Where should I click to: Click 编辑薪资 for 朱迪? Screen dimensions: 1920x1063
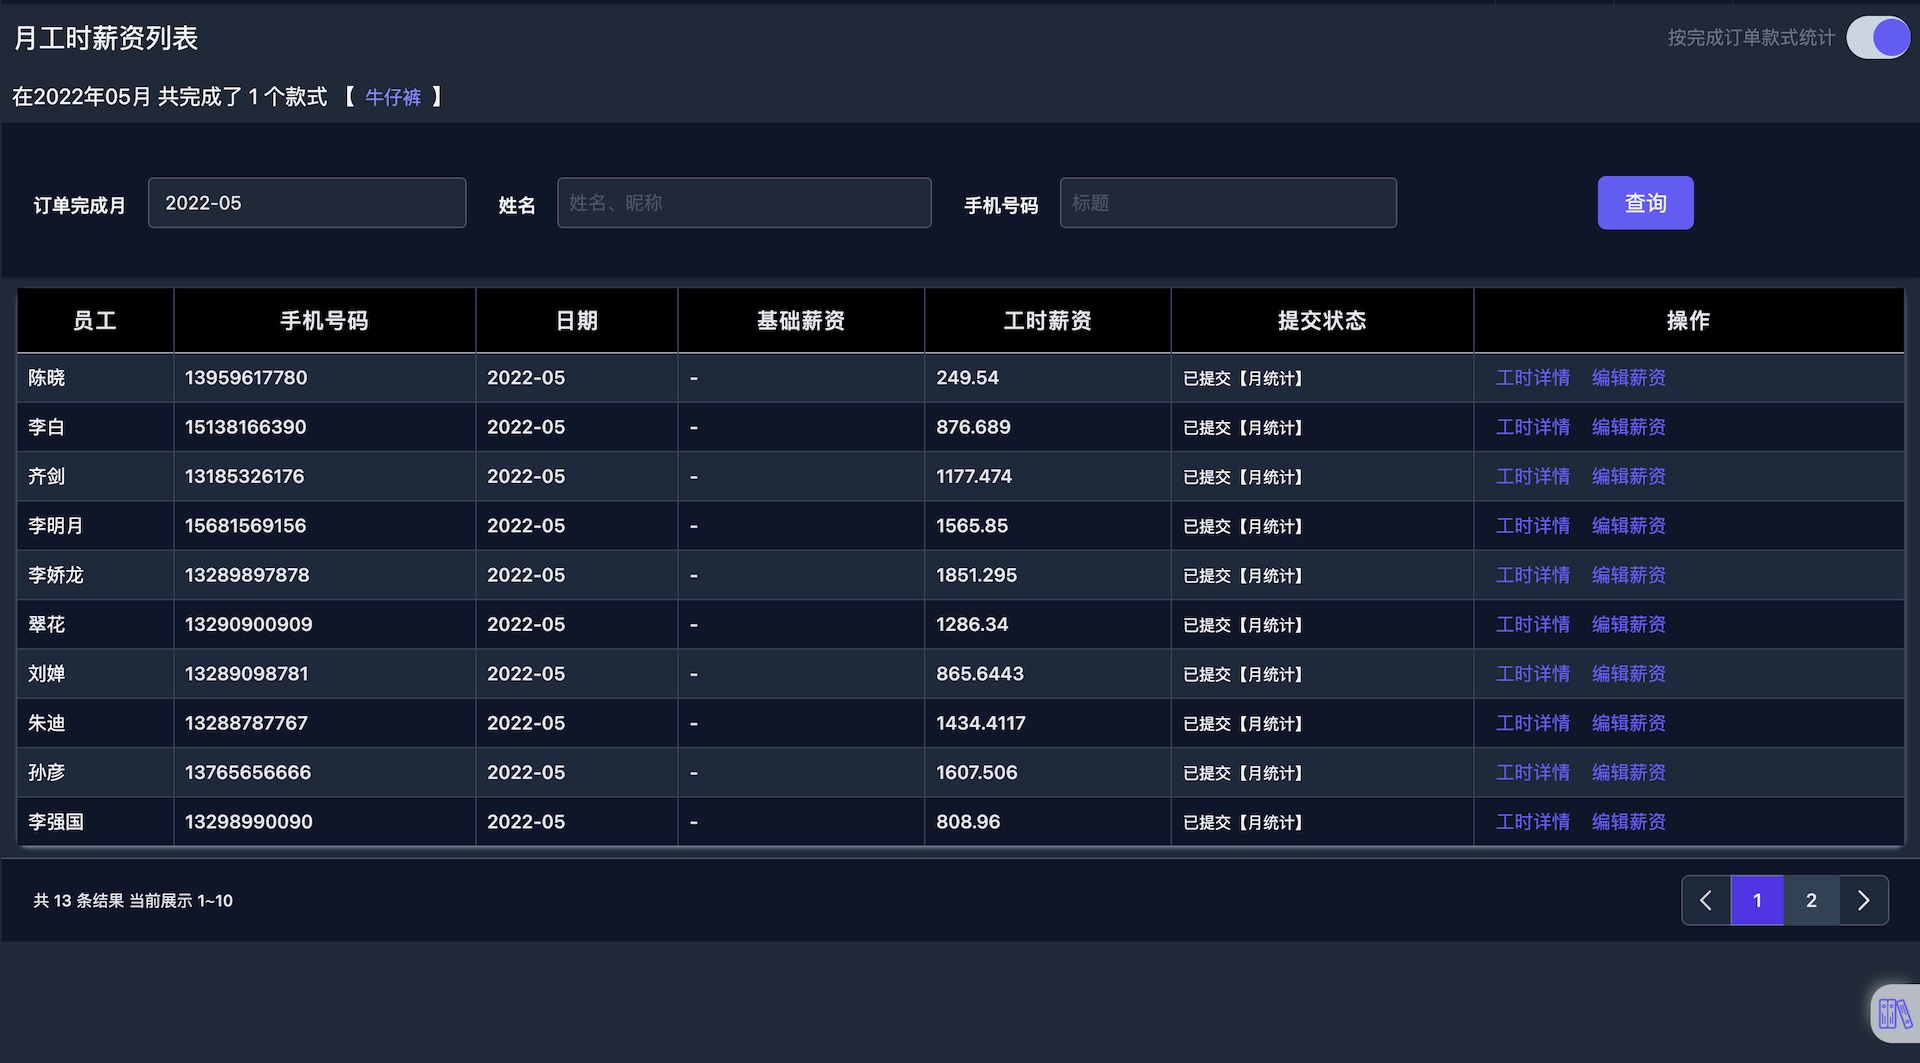pyautogui.click(x=1628, y=723)
